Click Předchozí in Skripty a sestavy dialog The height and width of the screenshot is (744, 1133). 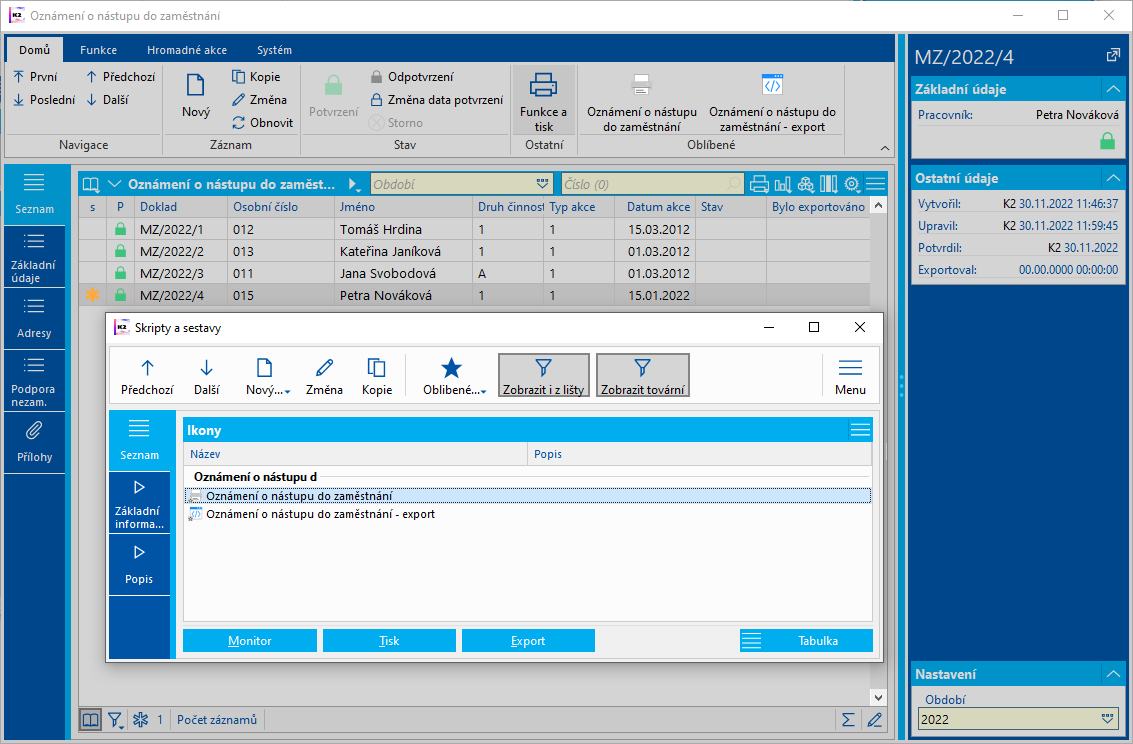pos(147,376)
